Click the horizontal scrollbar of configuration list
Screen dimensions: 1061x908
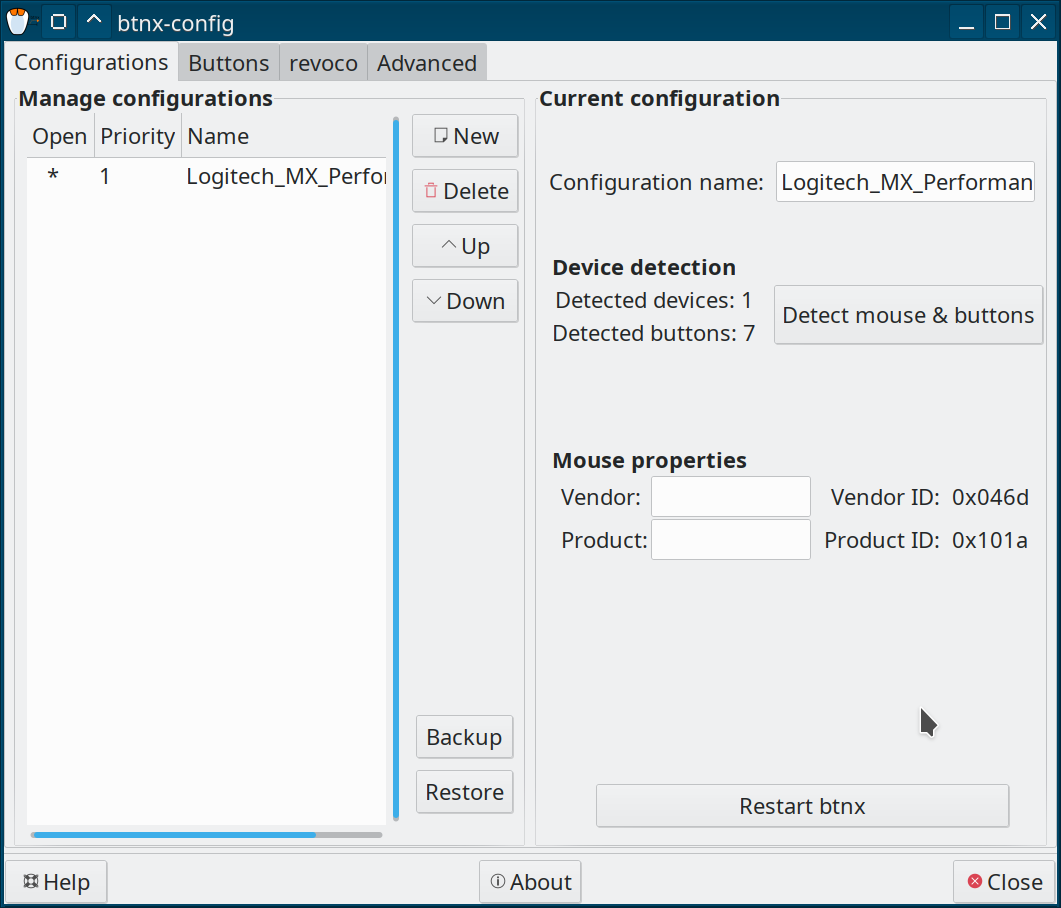pyautogui.click(x=206, y=835)
